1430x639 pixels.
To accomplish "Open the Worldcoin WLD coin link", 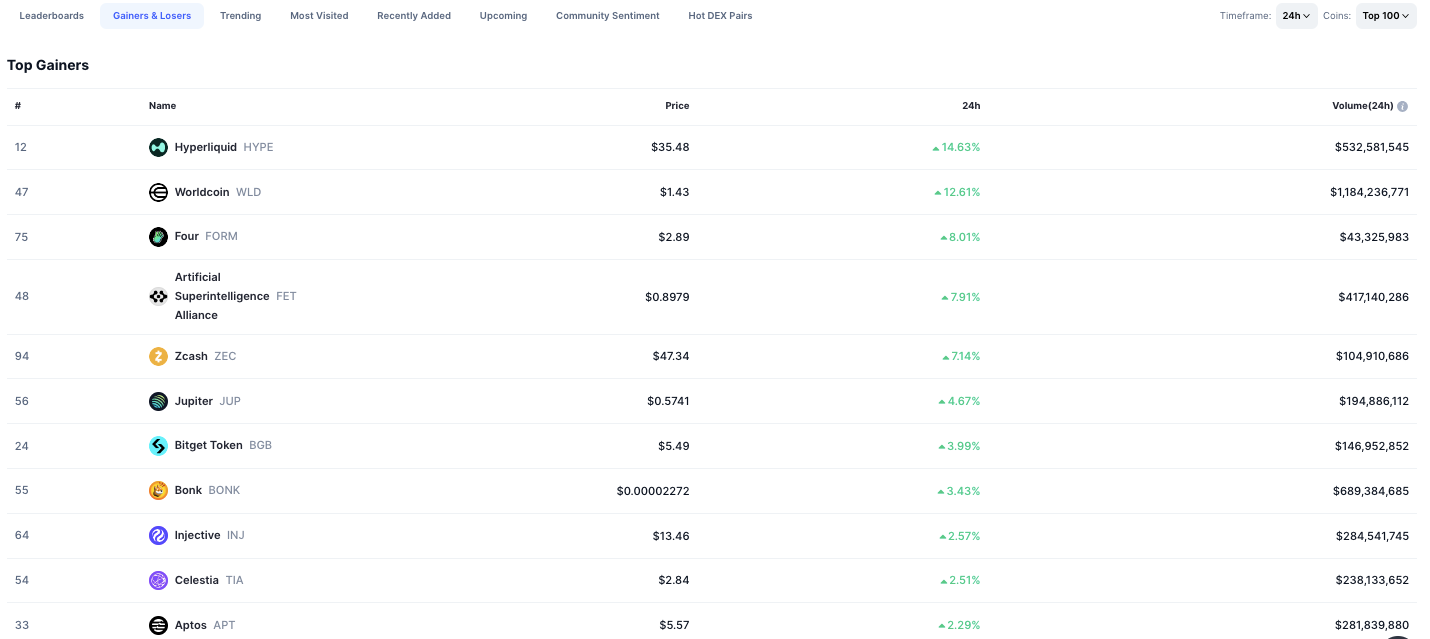I will tap(205, 192).
